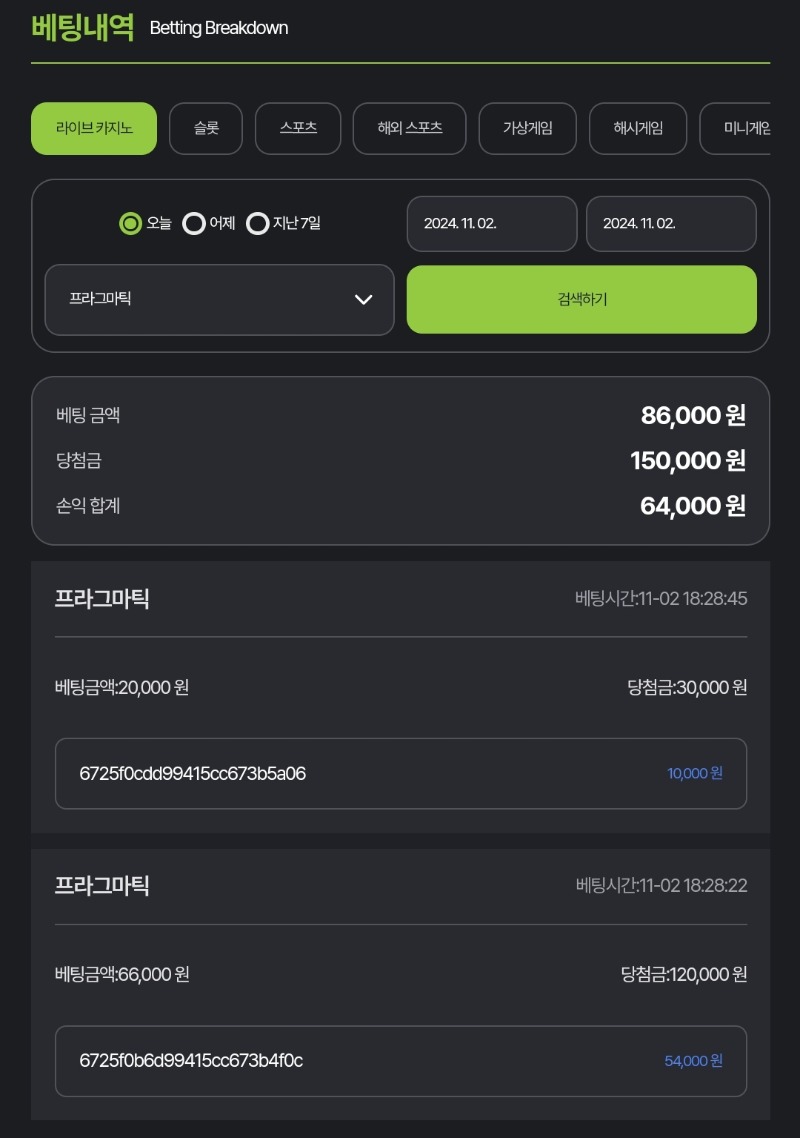
Task: Switch to the 미니게임 tab
Action: pos(735,128)
